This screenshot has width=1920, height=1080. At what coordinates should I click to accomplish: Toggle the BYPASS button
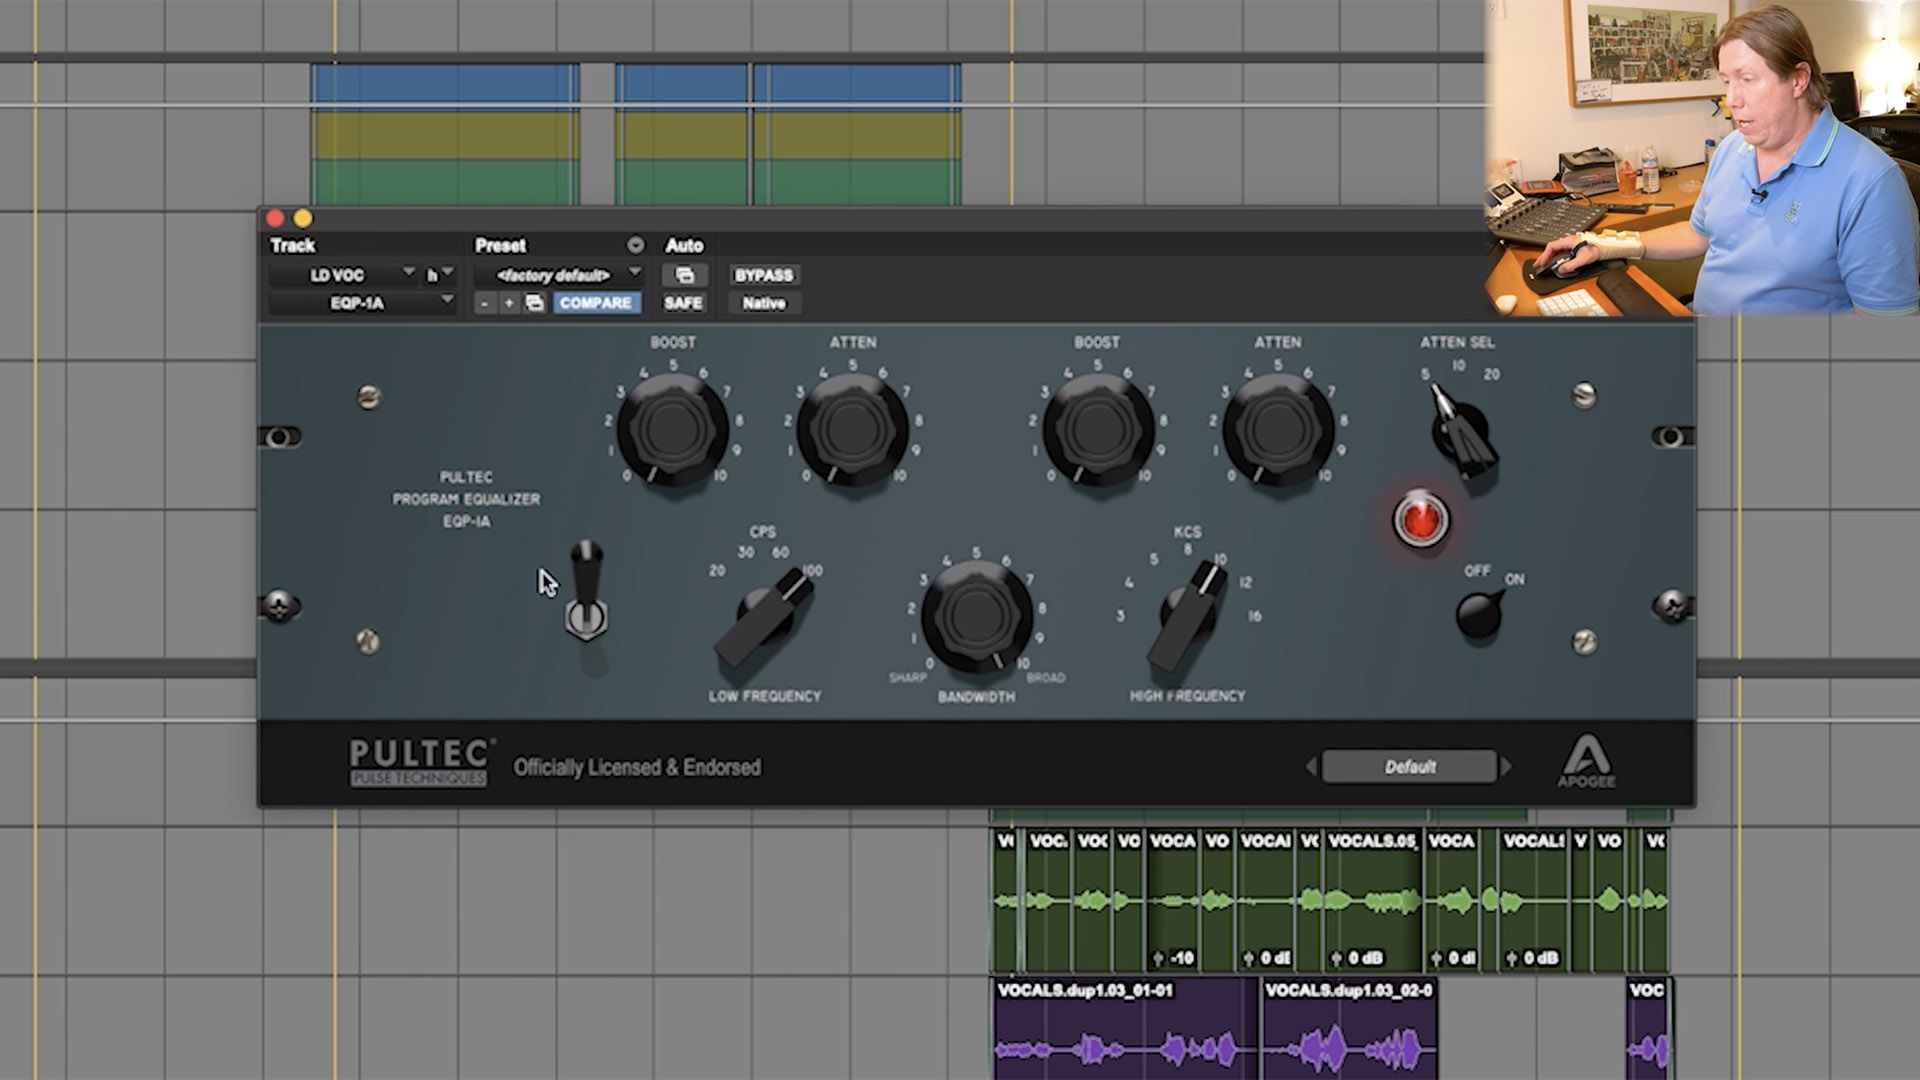tap(764, 275)
